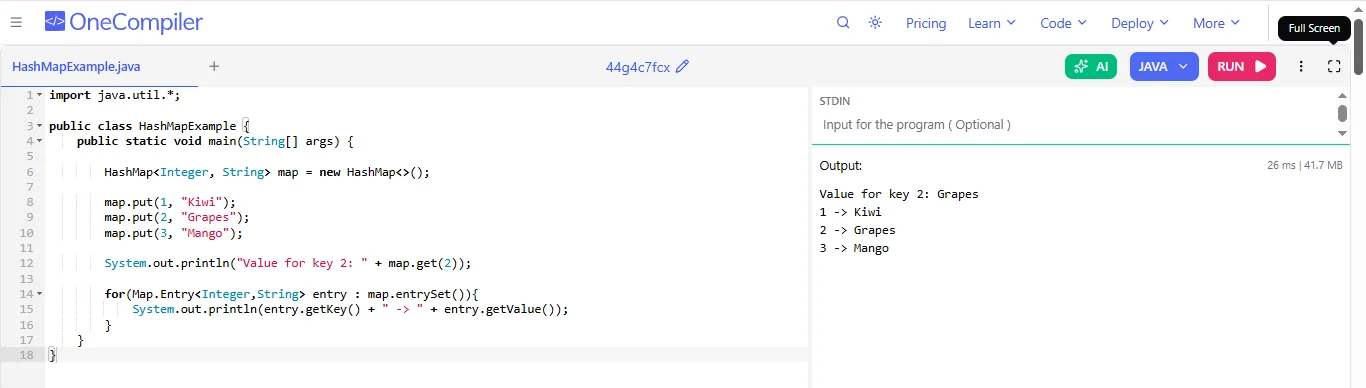
Task: Click the 'Output:' label
Action: coord(840,165)
